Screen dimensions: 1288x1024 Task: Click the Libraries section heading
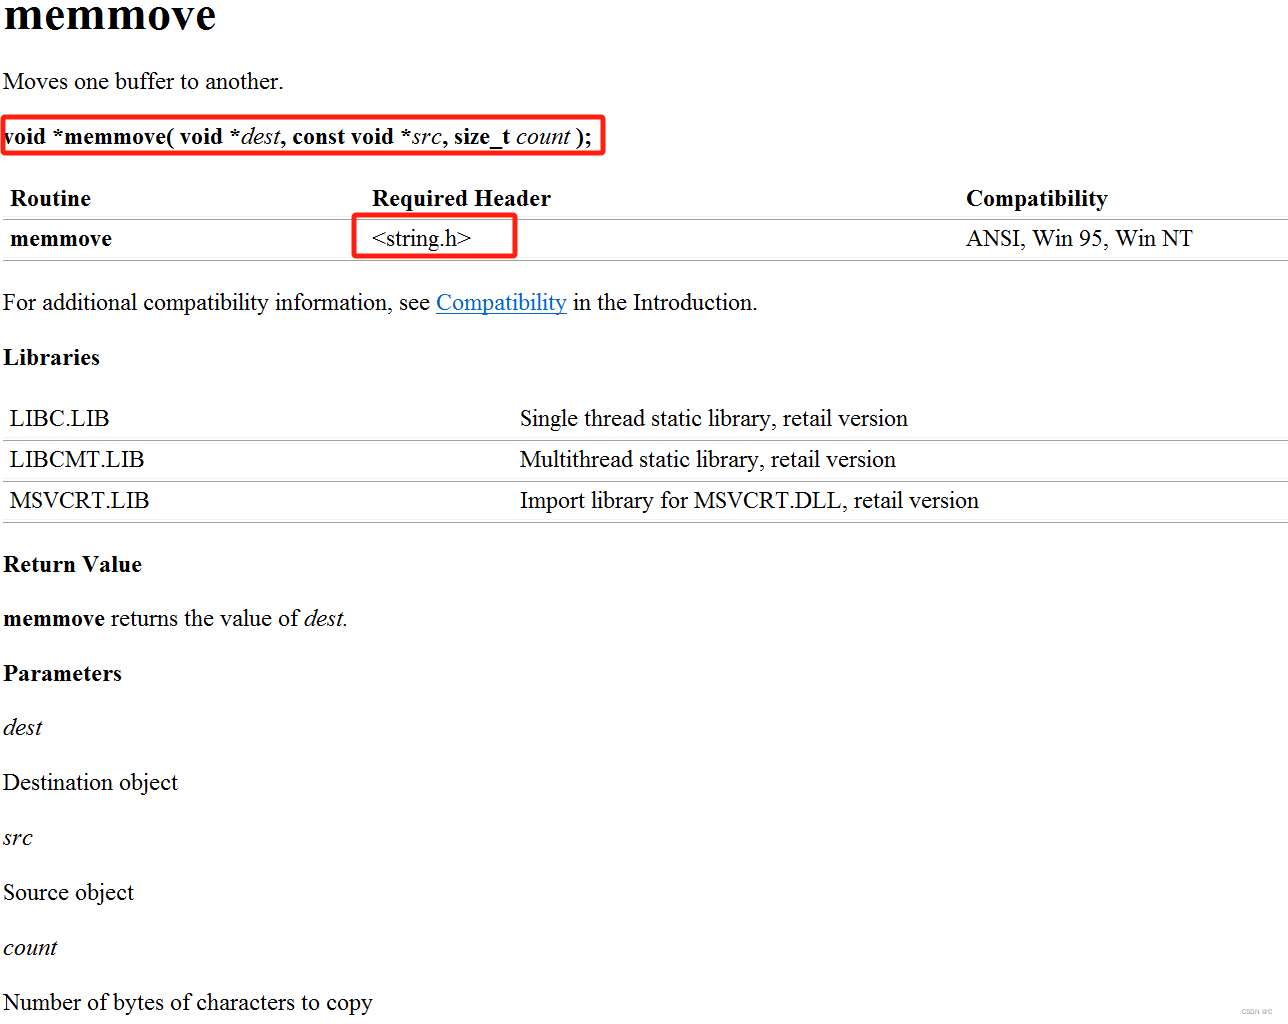pyautogui.click(x=51, y=357)
